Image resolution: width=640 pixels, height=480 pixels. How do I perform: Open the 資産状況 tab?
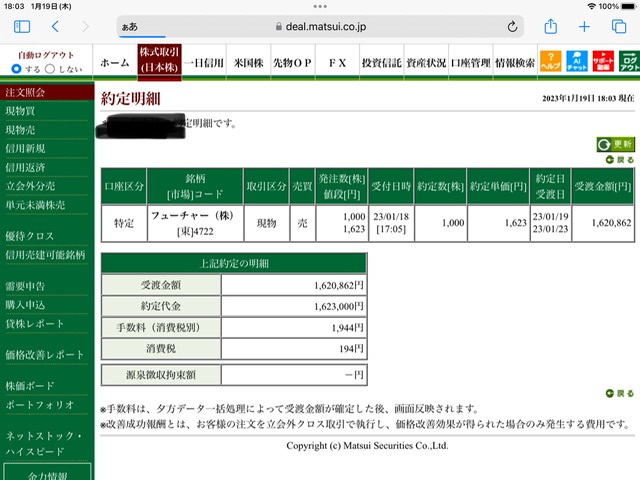(x=426, y=63)
